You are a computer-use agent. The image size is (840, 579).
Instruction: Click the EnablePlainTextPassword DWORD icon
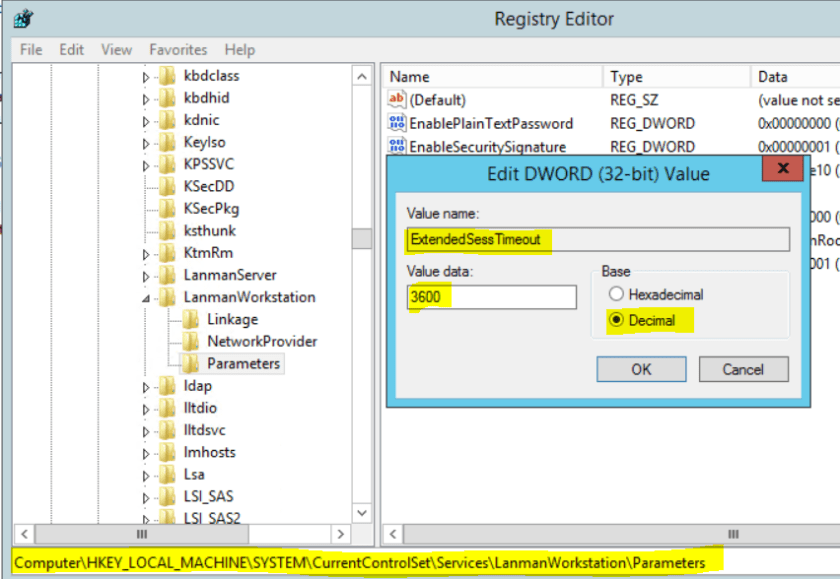(397, 123)
